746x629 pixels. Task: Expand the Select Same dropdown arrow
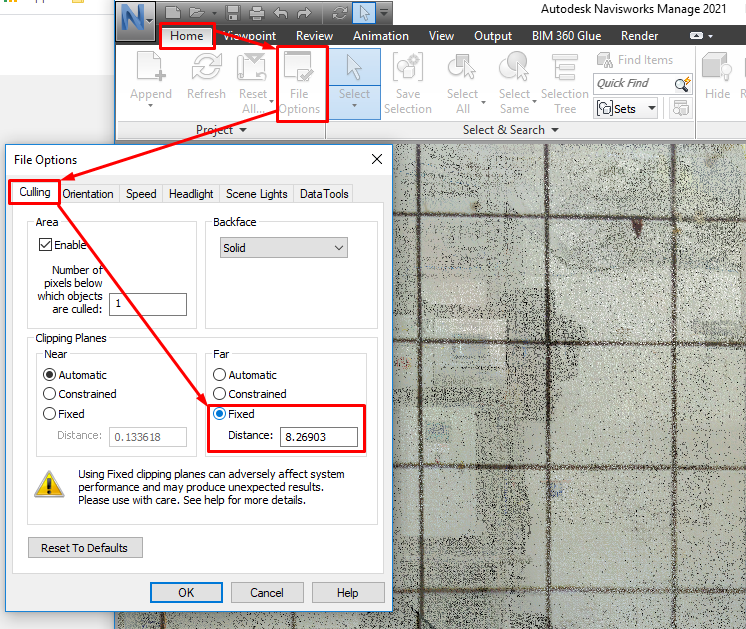(x=534, y=102)
